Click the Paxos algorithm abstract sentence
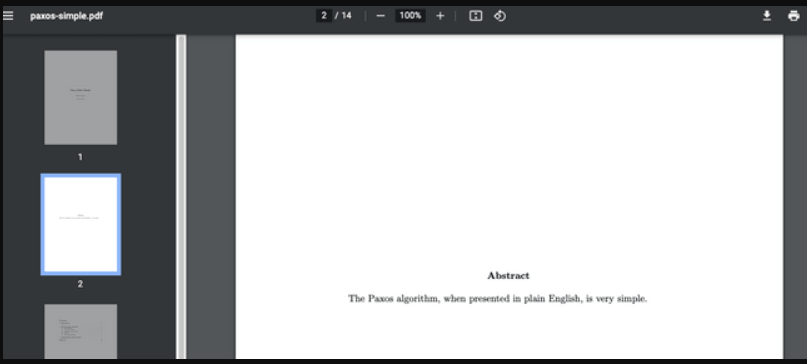 point(497,299)
